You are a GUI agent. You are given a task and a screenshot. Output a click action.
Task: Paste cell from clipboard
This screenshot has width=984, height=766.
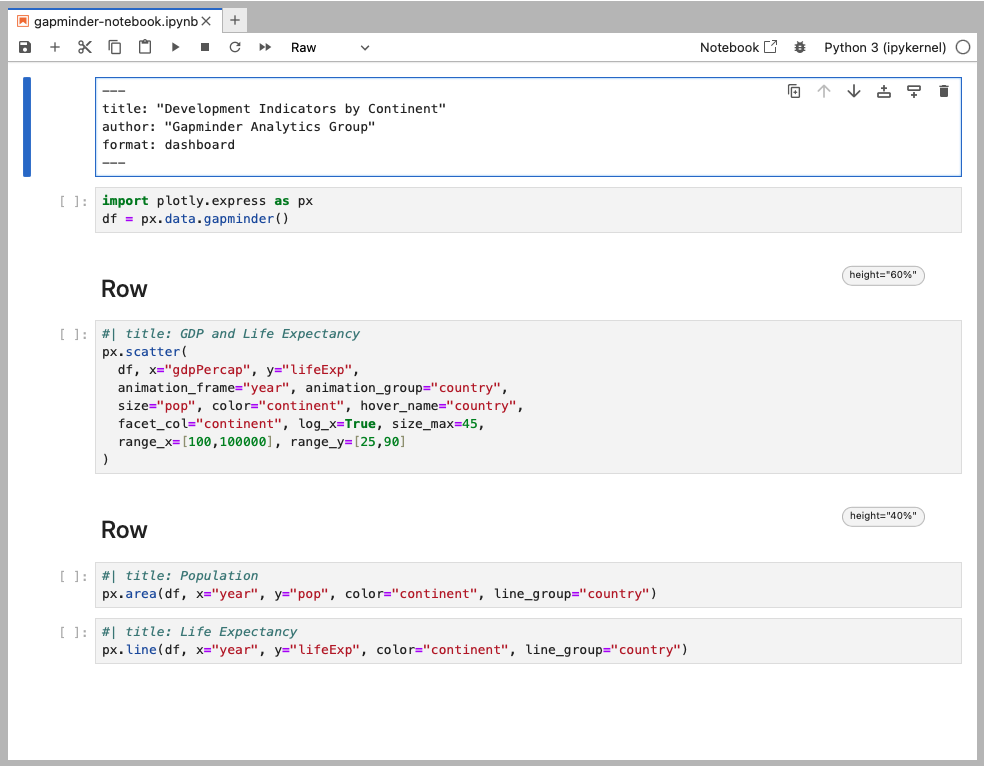pos(143,47)
